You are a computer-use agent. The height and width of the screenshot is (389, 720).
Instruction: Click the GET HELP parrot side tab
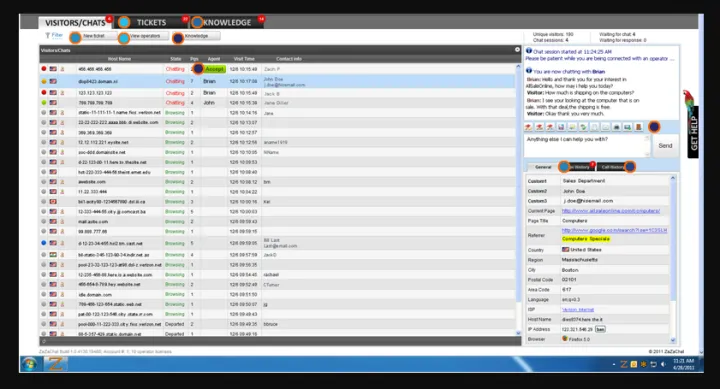[x=693, y=124]
